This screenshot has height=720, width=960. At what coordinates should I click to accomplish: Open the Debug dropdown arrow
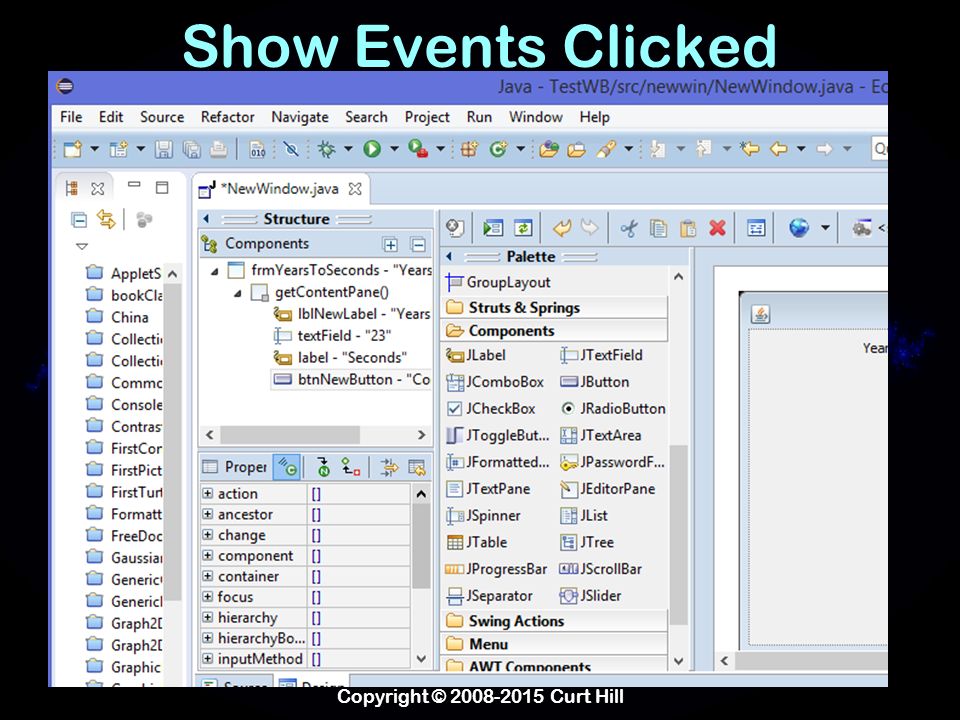pos(348,149)
